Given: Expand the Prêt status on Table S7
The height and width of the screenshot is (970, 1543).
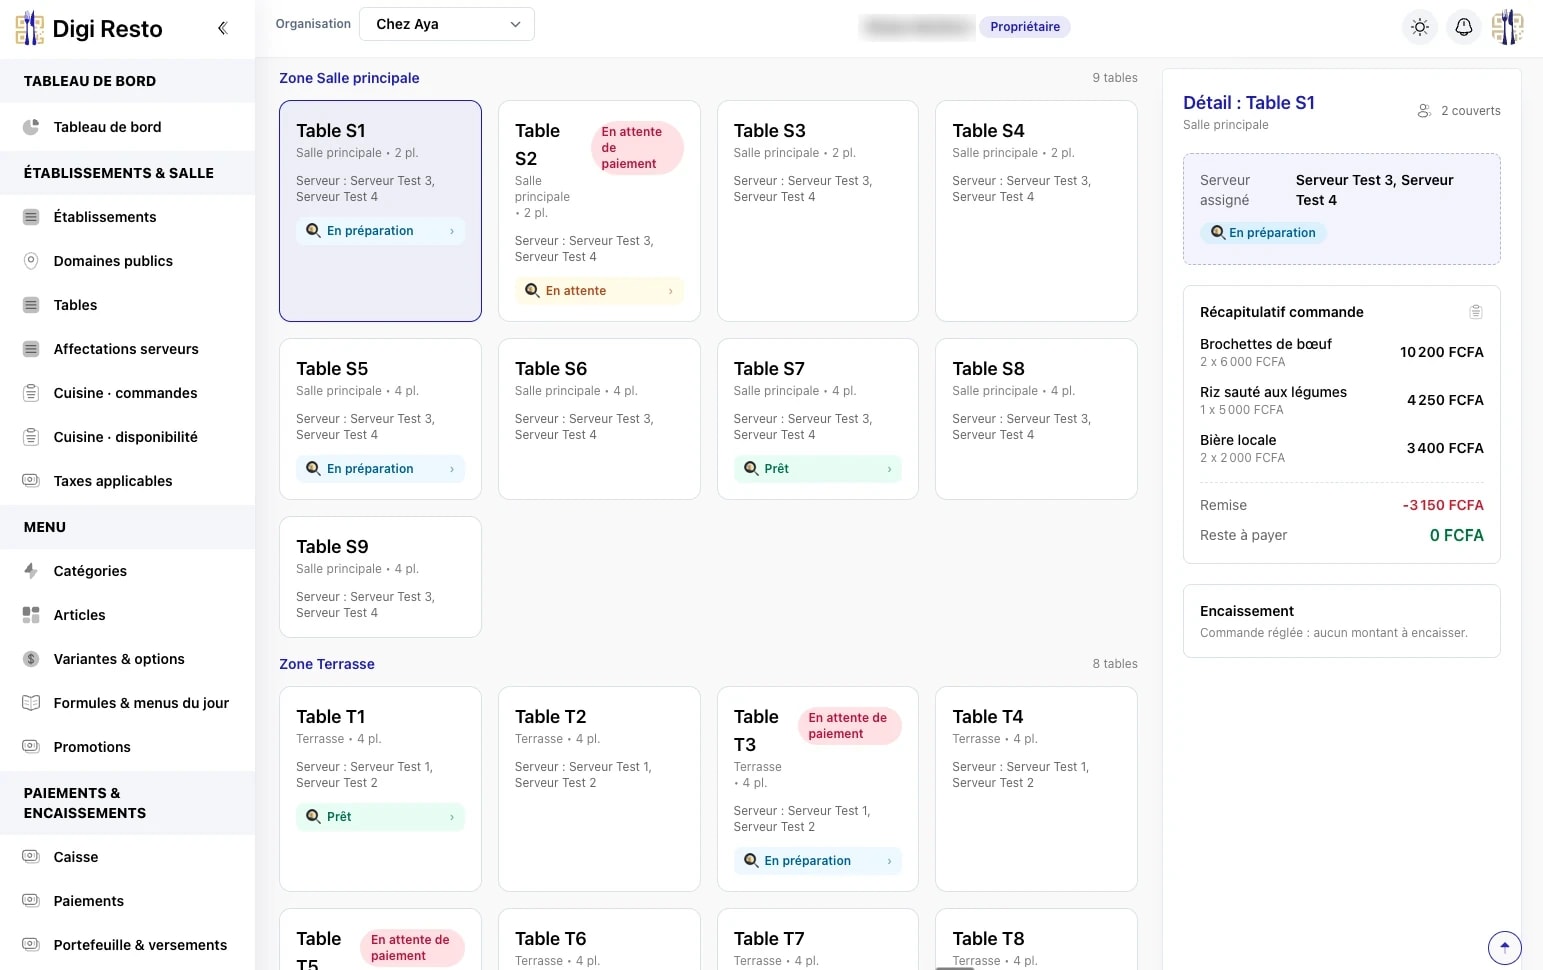Looking at the screenshot, I should [x=818, y=469].
